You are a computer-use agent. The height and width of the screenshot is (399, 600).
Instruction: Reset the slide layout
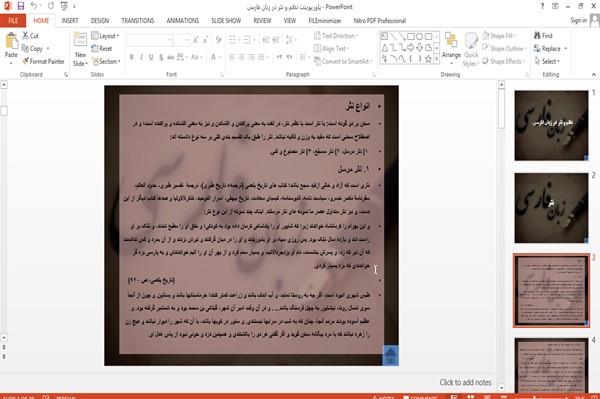[x=102, y=49]
